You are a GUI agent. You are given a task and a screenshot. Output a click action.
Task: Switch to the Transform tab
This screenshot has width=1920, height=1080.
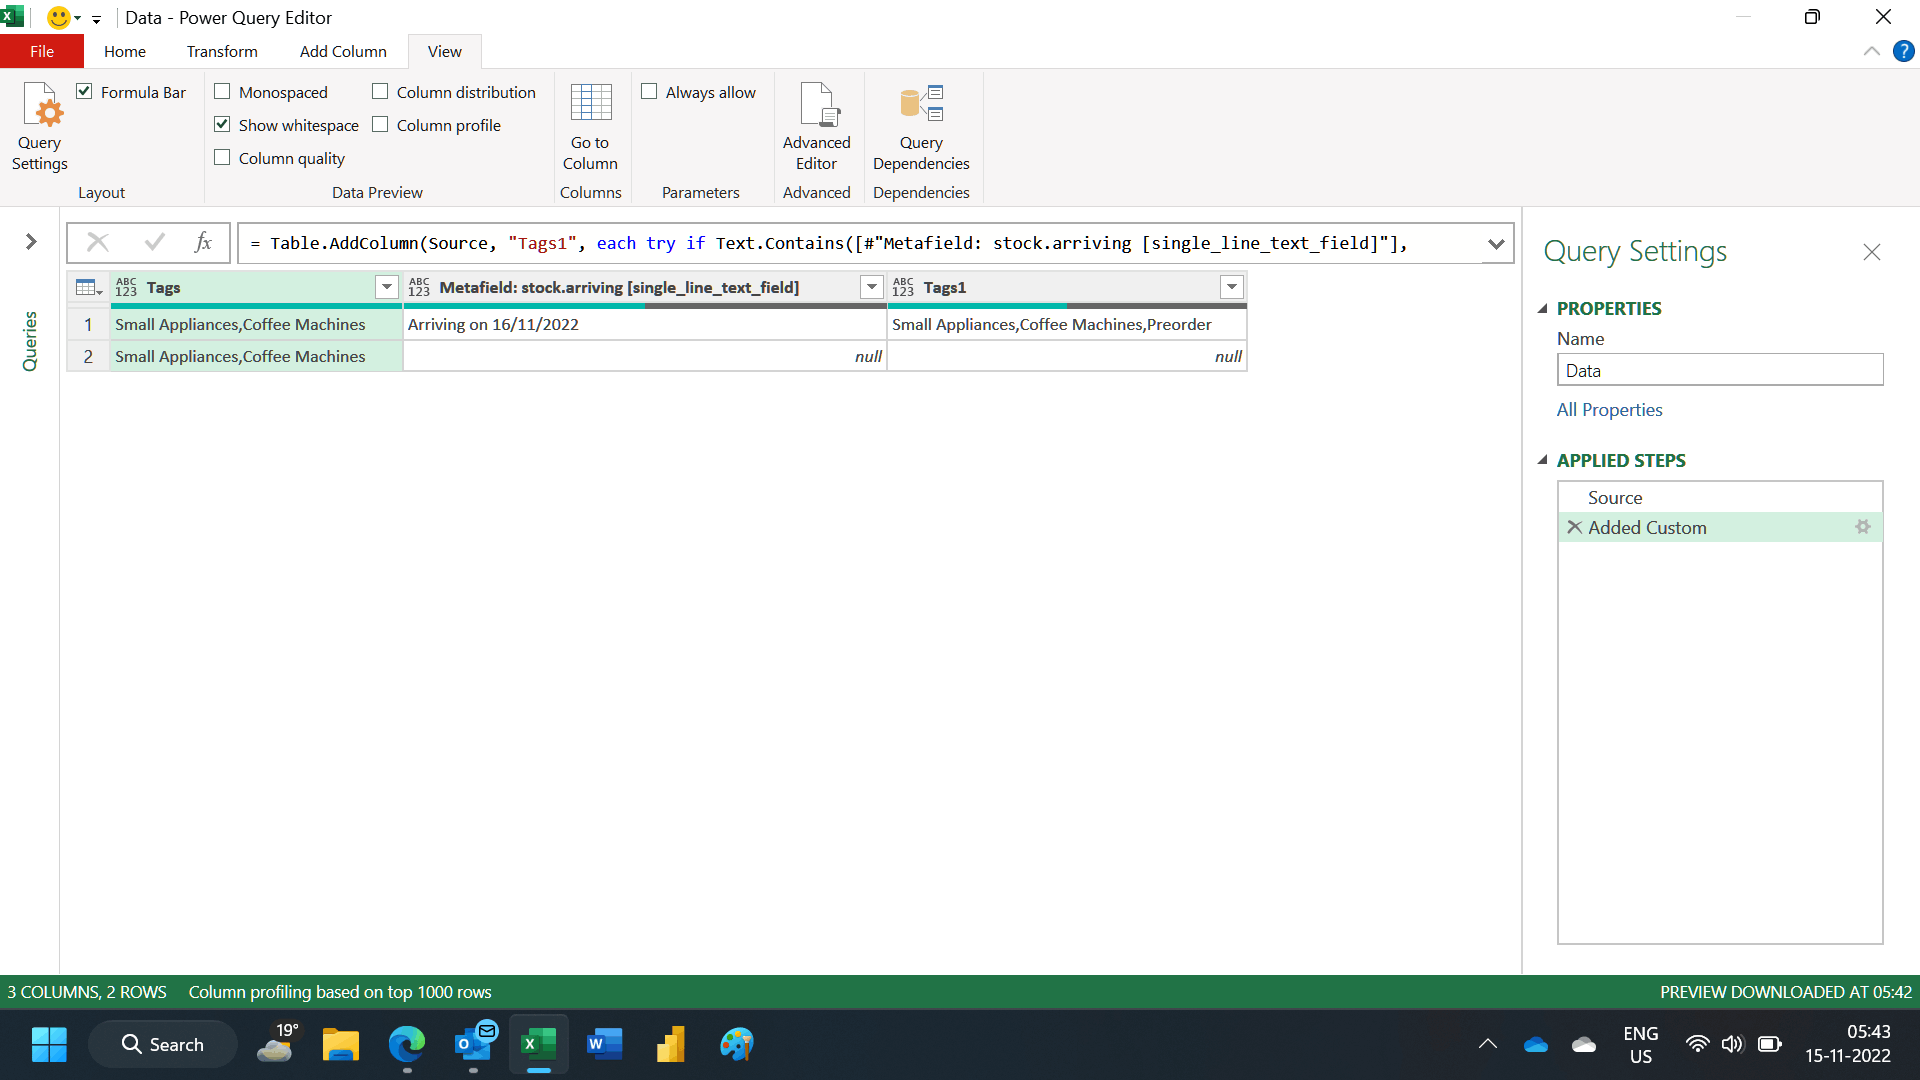(222, 51)
